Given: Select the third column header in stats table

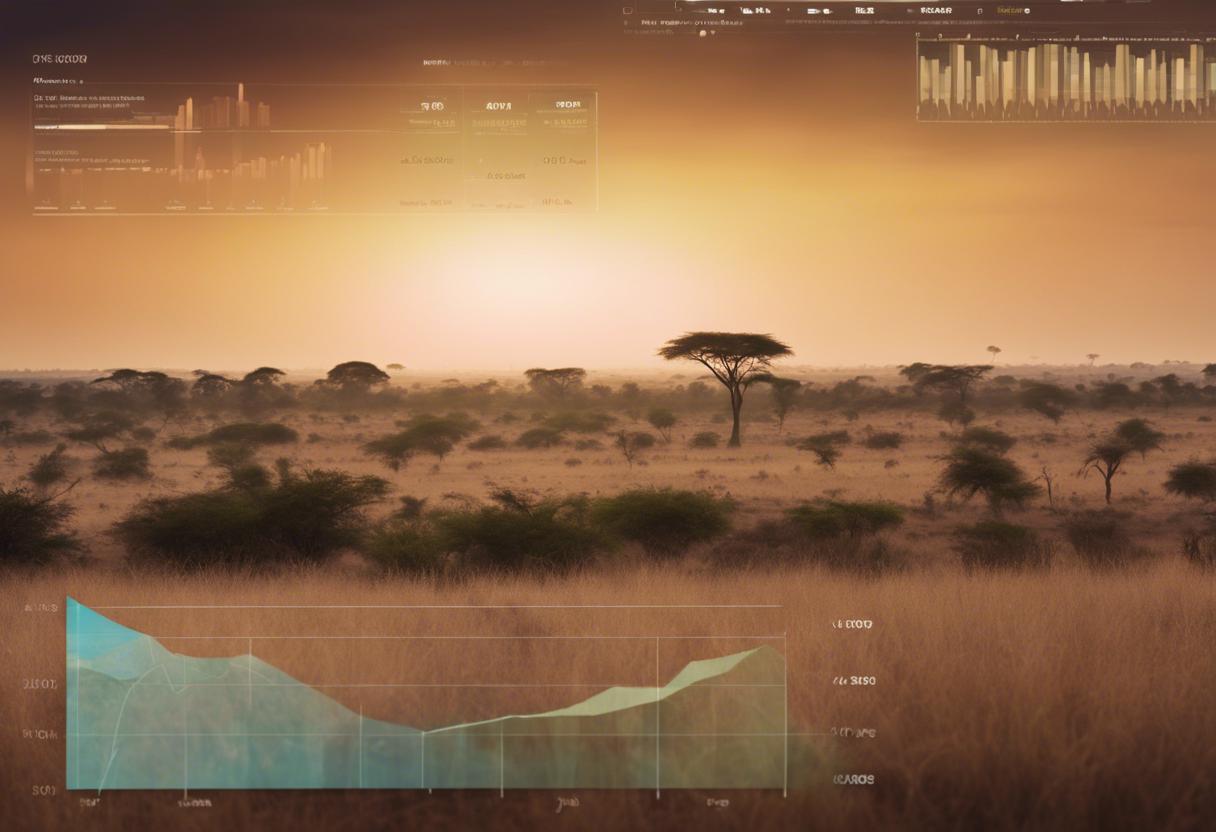Looking at the screenshot, I should (x=567, y=105).
